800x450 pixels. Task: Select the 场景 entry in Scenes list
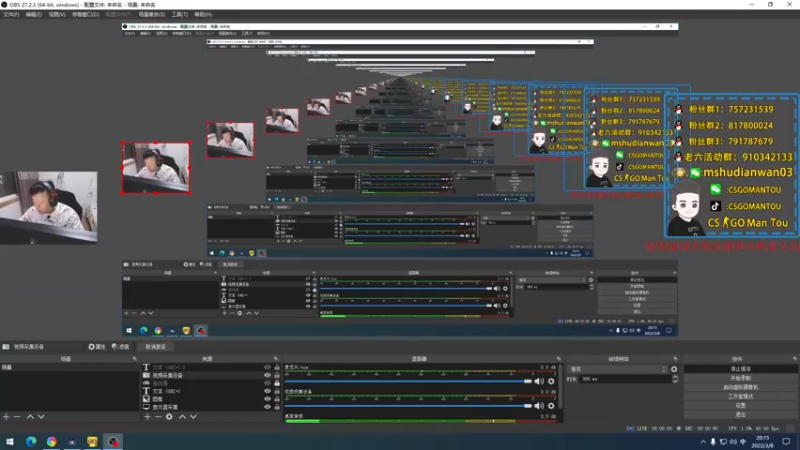pyautogui.click(x=69, y=367)
